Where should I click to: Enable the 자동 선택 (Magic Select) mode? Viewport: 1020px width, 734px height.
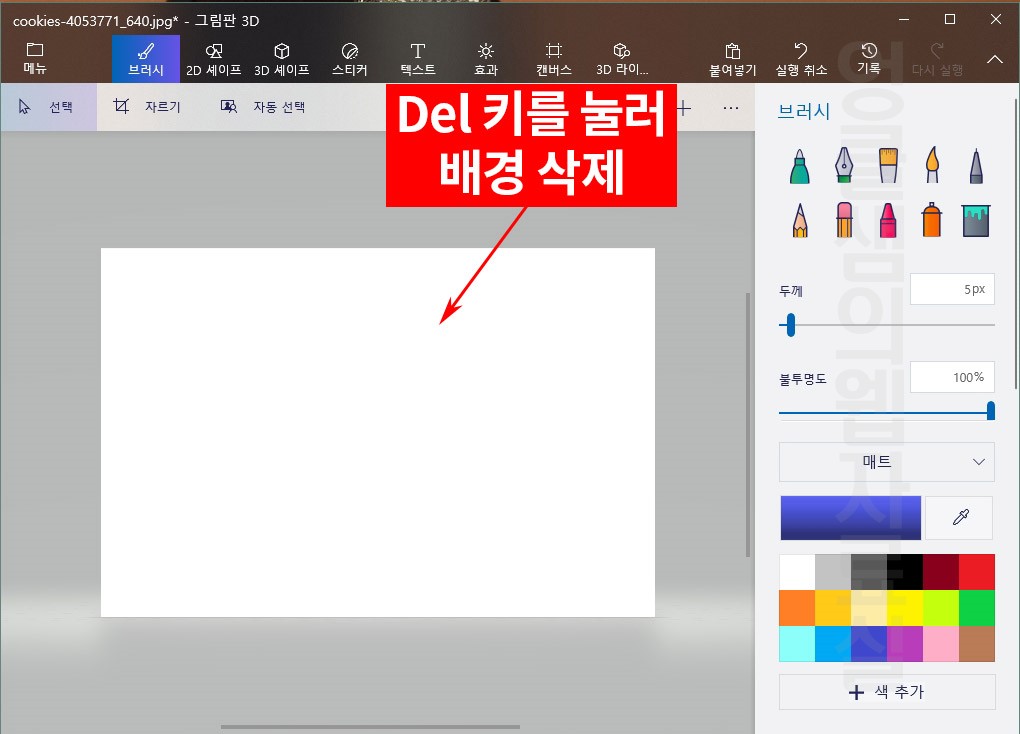click(x=262, y=106)
